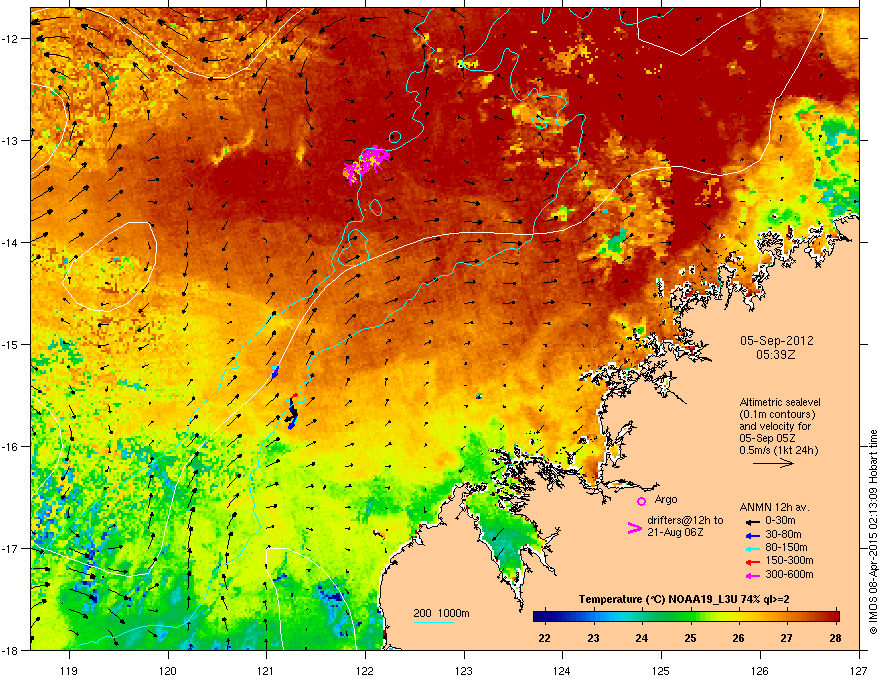The image size is (880, 680).
Task: Click the longitude axis label "119"
Action: coord(69,670)
